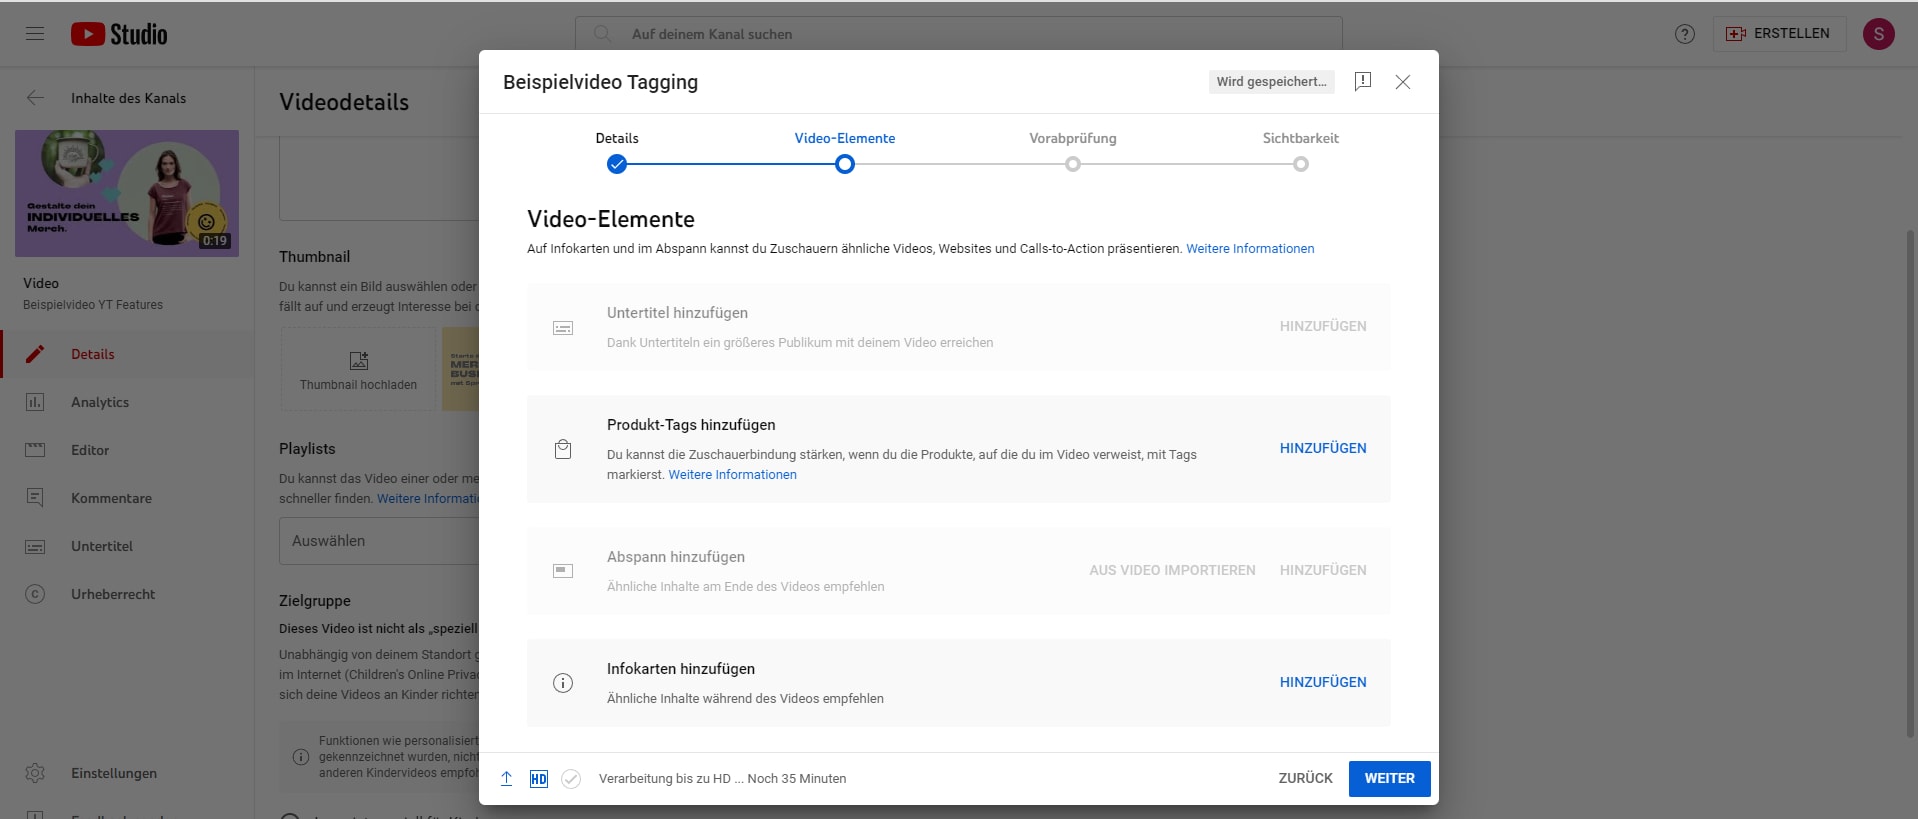1918x819 pixels.
Task: Click the shopping bag Produkt-Tags icon
Action: 563,450
